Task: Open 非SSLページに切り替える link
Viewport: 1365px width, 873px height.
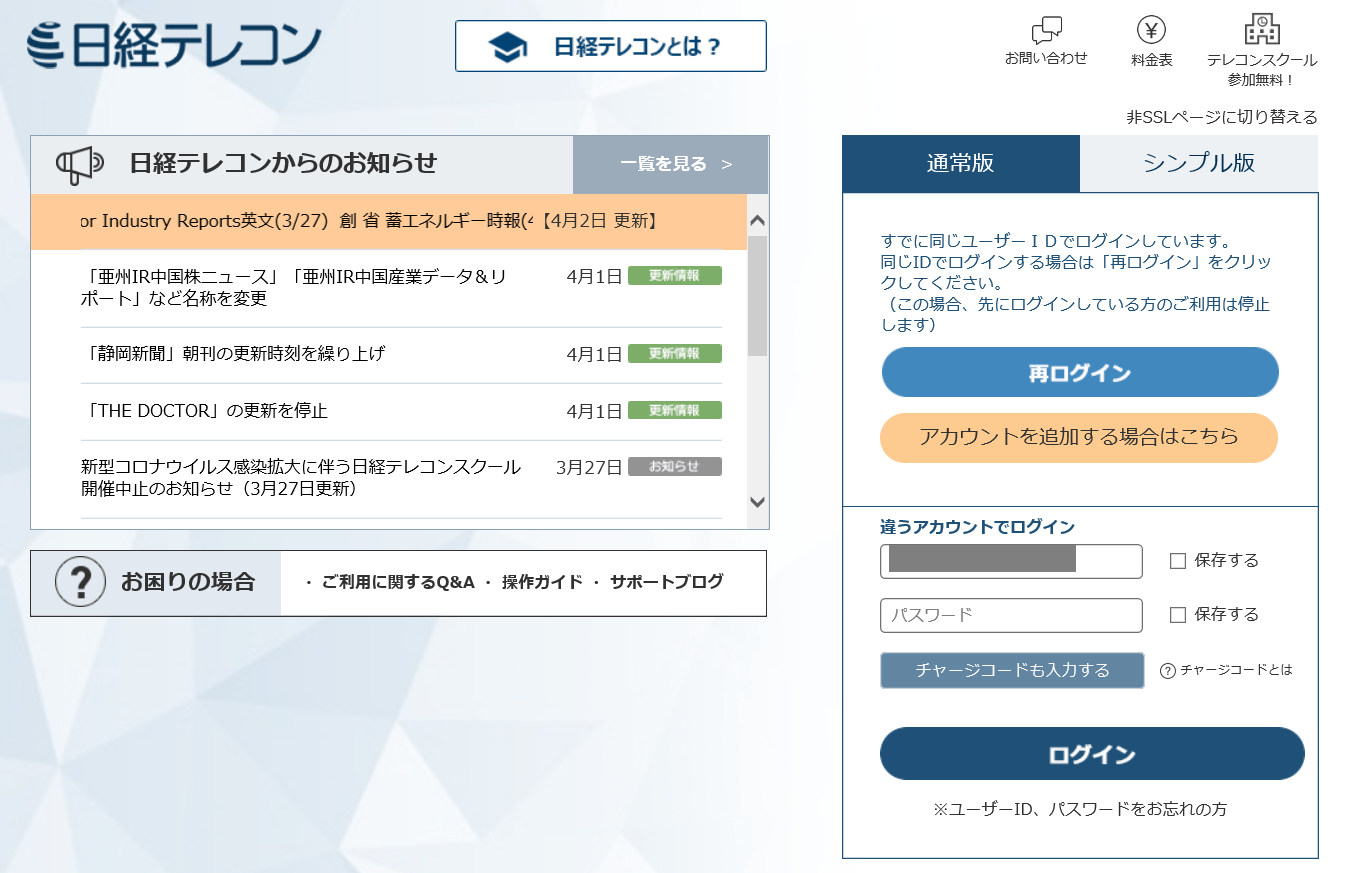Action: click(x=1222, y=117)
